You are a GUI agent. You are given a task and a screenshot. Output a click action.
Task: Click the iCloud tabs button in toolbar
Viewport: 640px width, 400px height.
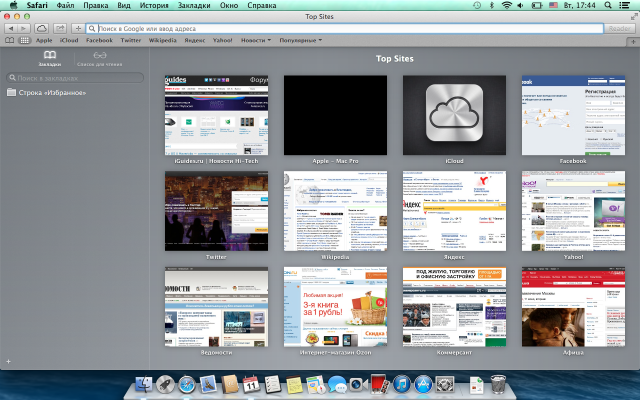42,28
